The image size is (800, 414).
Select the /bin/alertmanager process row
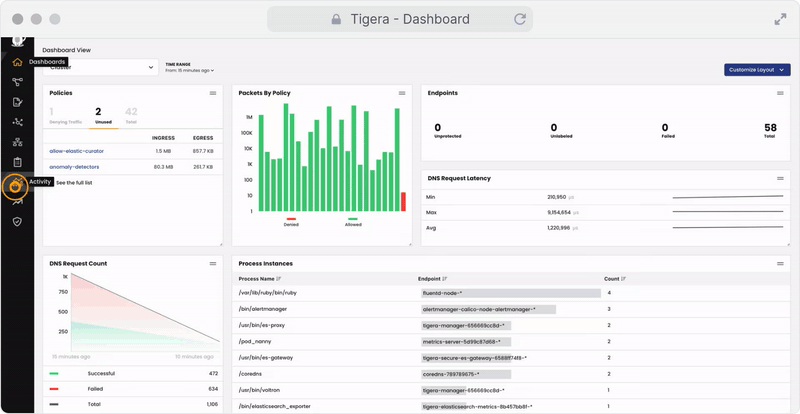pos(511,309)
